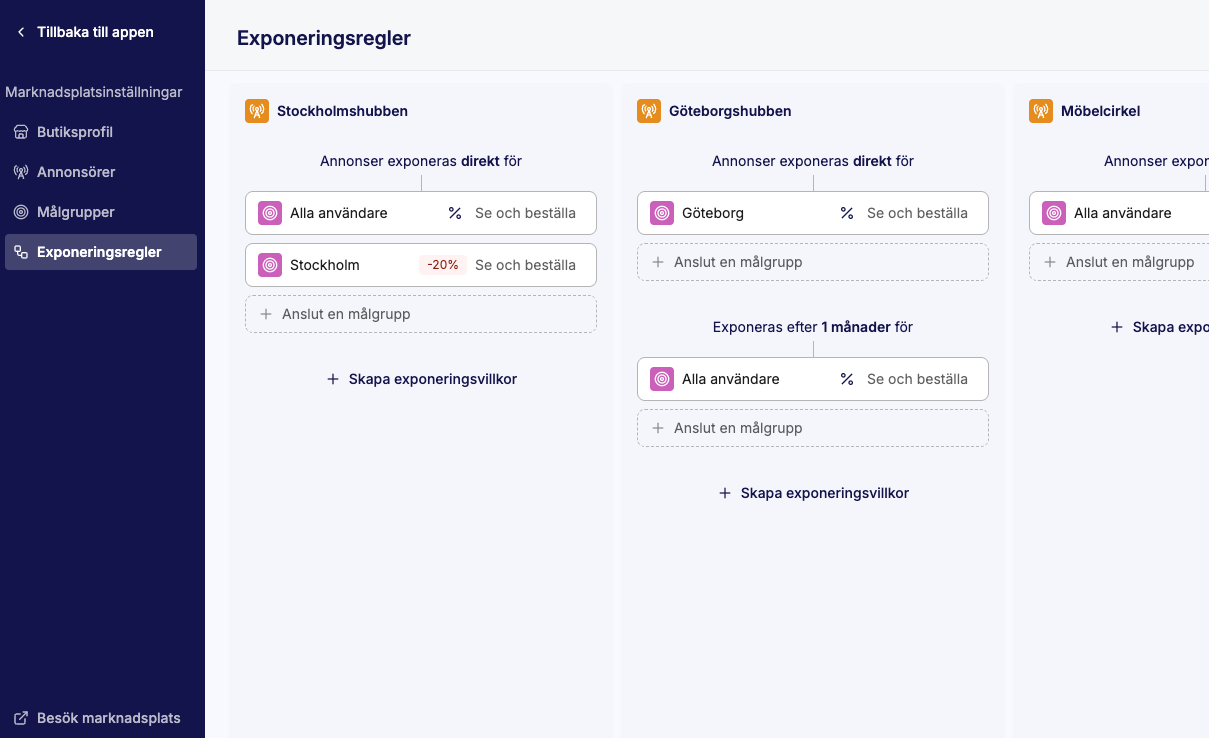Image resolution: width=1209 pixels, height=738 pixels.
Task: Click the target icon beside Göteborg
Action: [662, 213]
